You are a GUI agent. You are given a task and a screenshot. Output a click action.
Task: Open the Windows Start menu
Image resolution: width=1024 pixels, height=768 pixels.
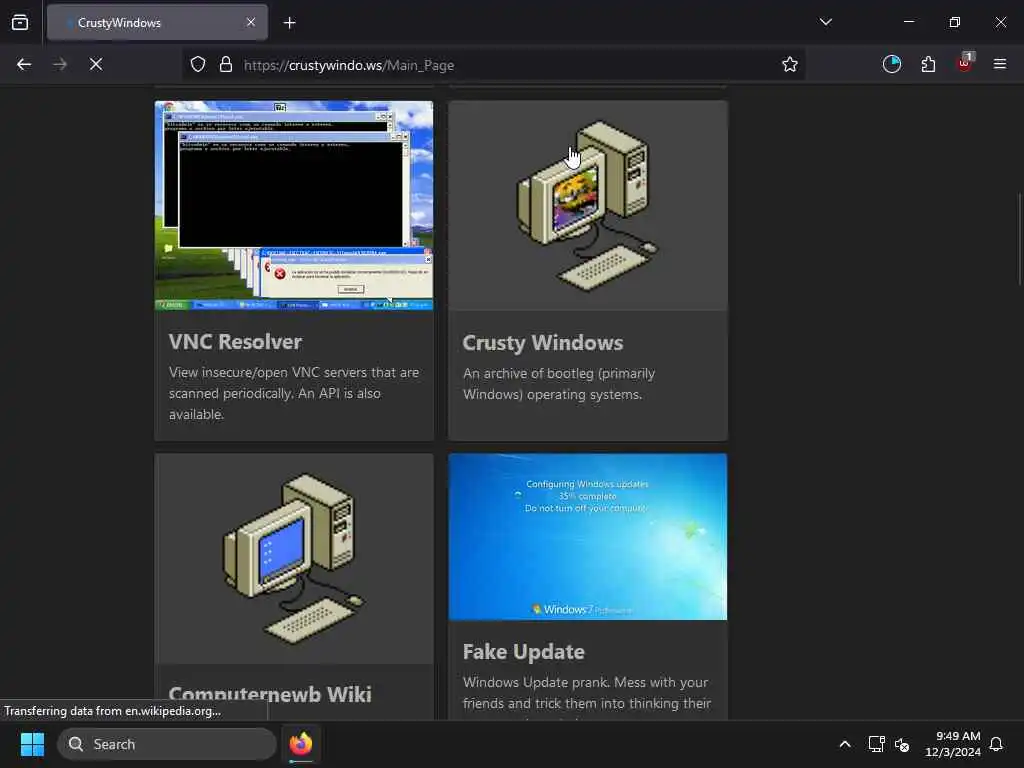click(32, 744)
